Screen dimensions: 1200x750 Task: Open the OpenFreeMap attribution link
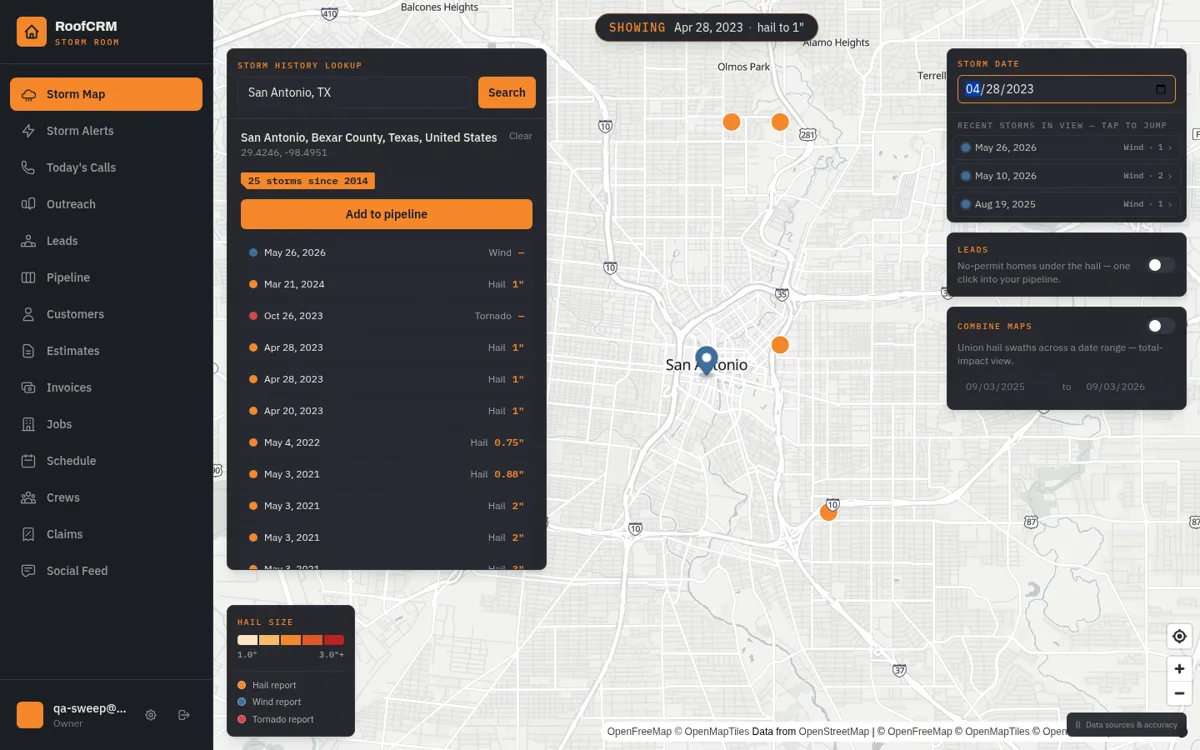click(x=639, y=732)
